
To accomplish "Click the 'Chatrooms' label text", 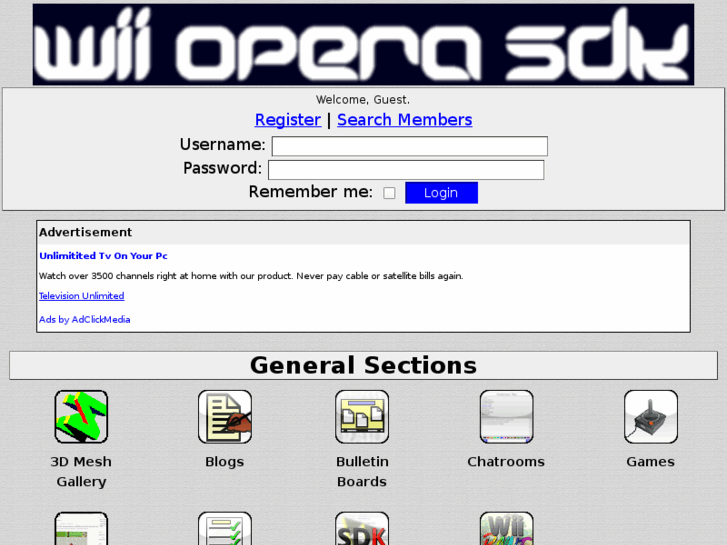I will pyautogui.click(x=506, y=462).
